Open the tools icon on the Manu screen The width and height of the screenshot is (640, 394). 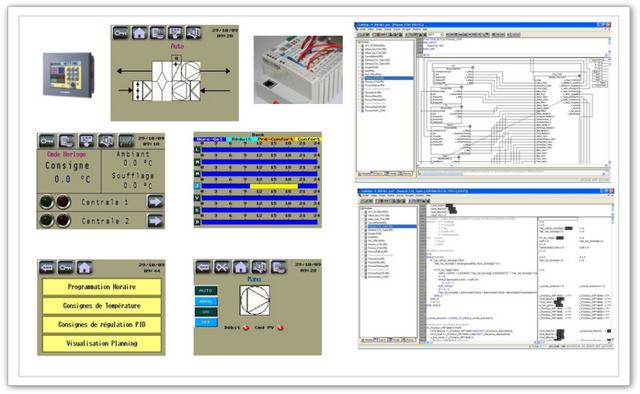point(222,267)
